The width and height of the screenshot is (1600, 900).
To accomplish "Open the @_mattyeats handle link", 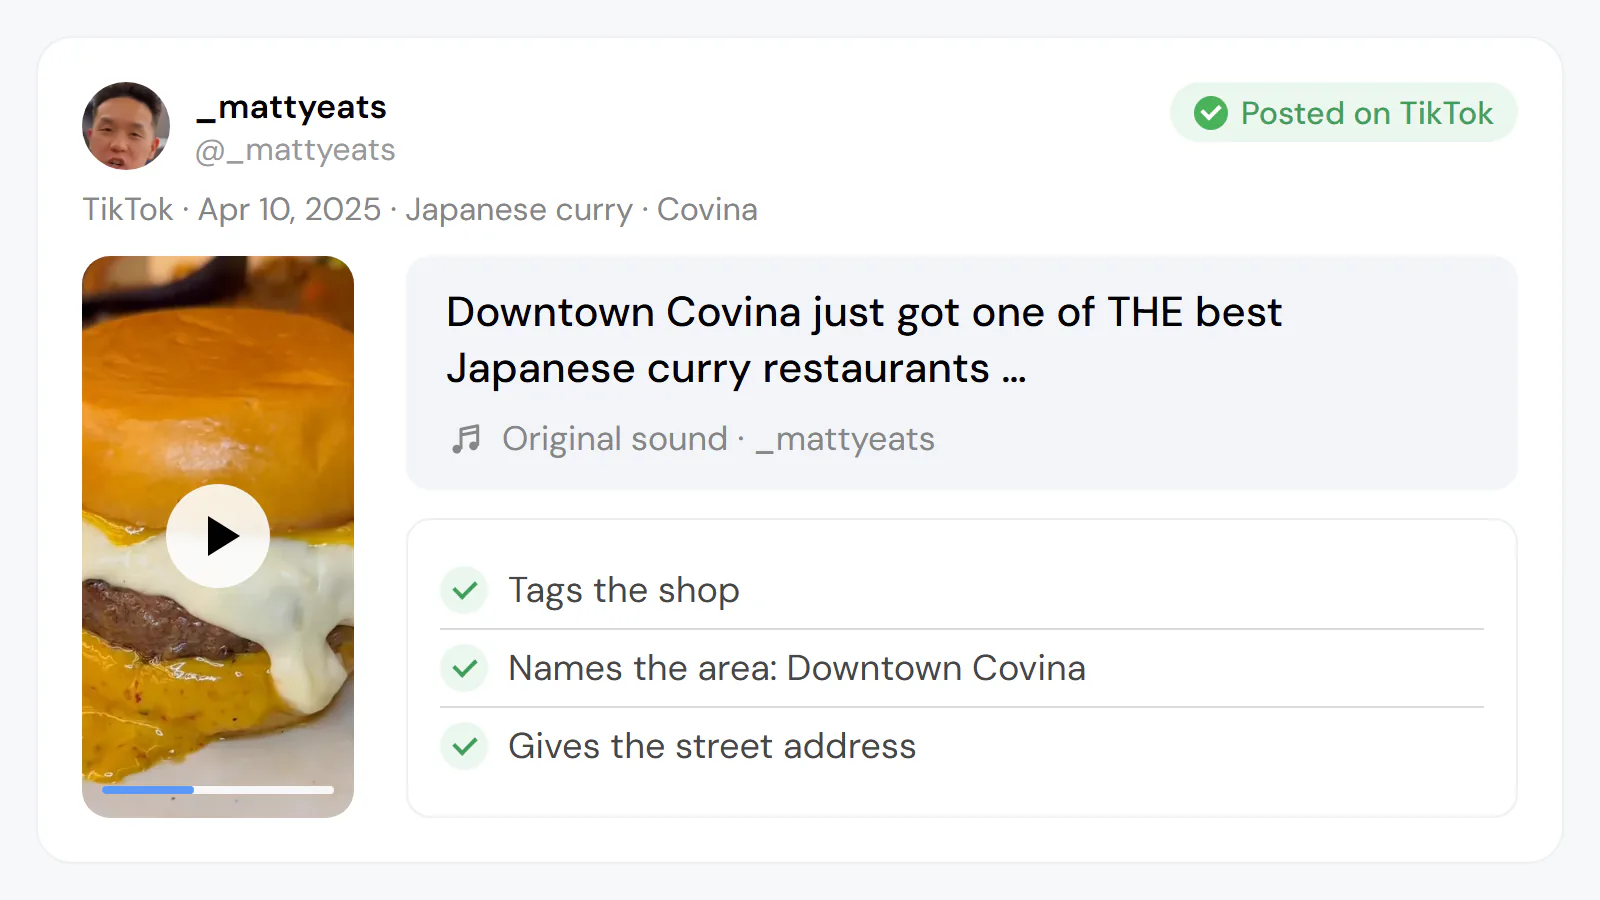I will (295, 150).
